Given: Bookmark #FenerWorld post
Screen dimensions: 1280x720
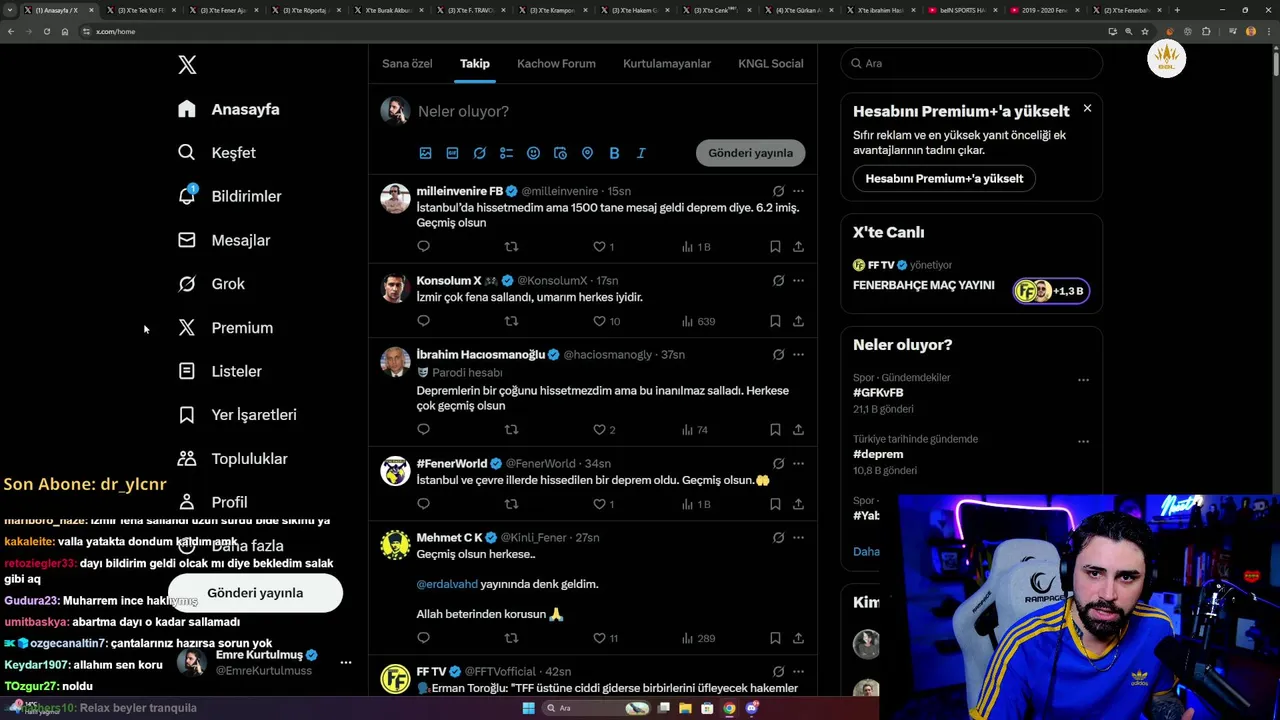Looking at the screenshot, I should (x=775, y=504).
